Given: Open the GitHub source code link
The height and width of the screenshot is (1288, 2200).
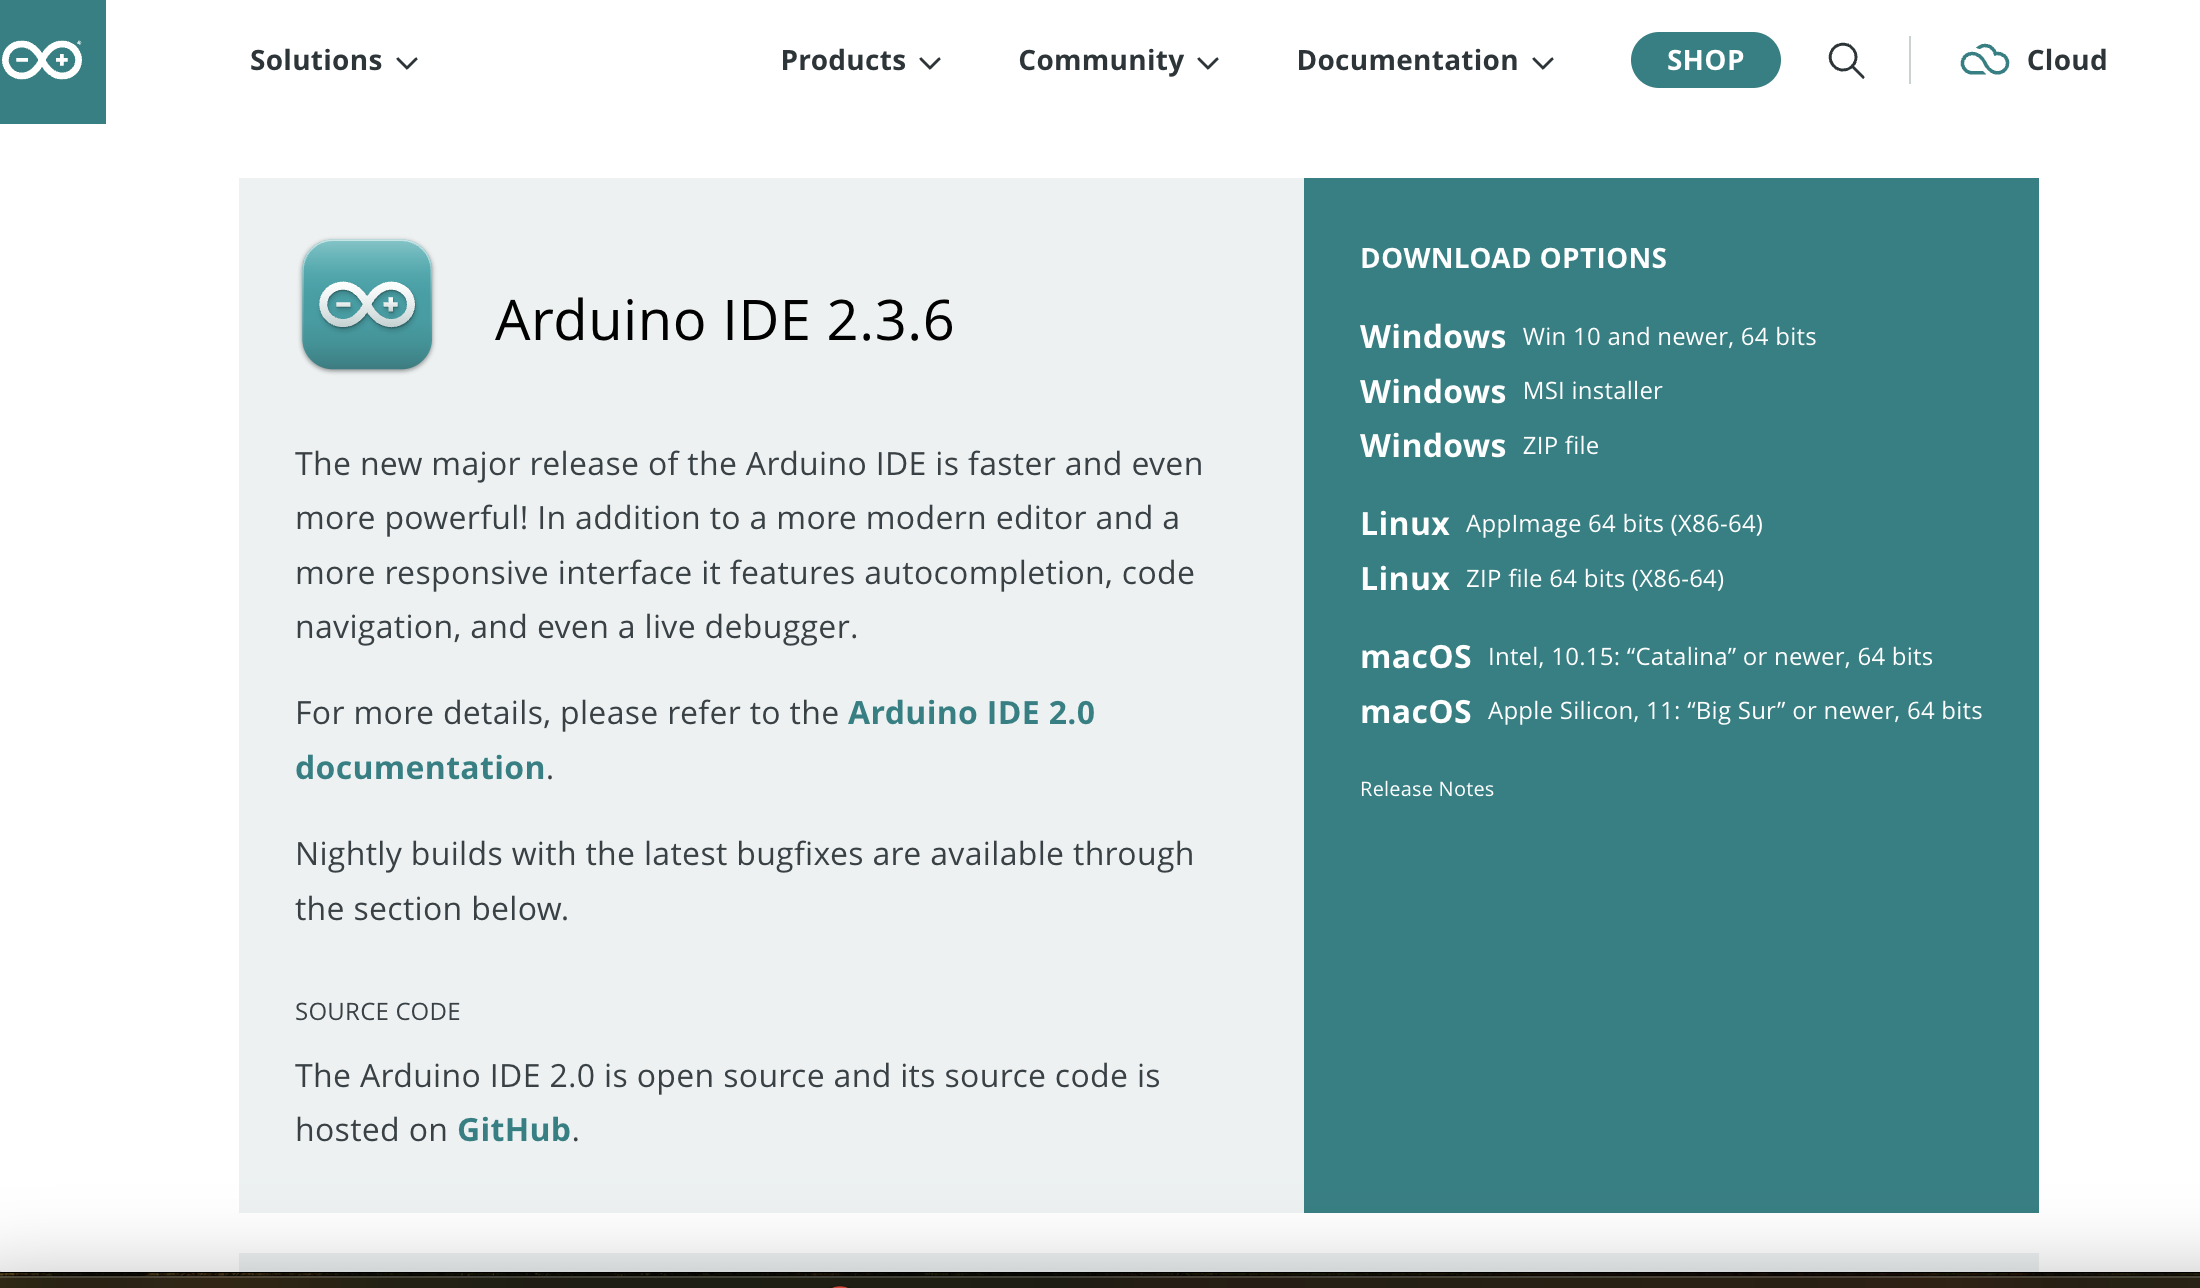Looking at the screenshot, I should (x=514, y=1130).
